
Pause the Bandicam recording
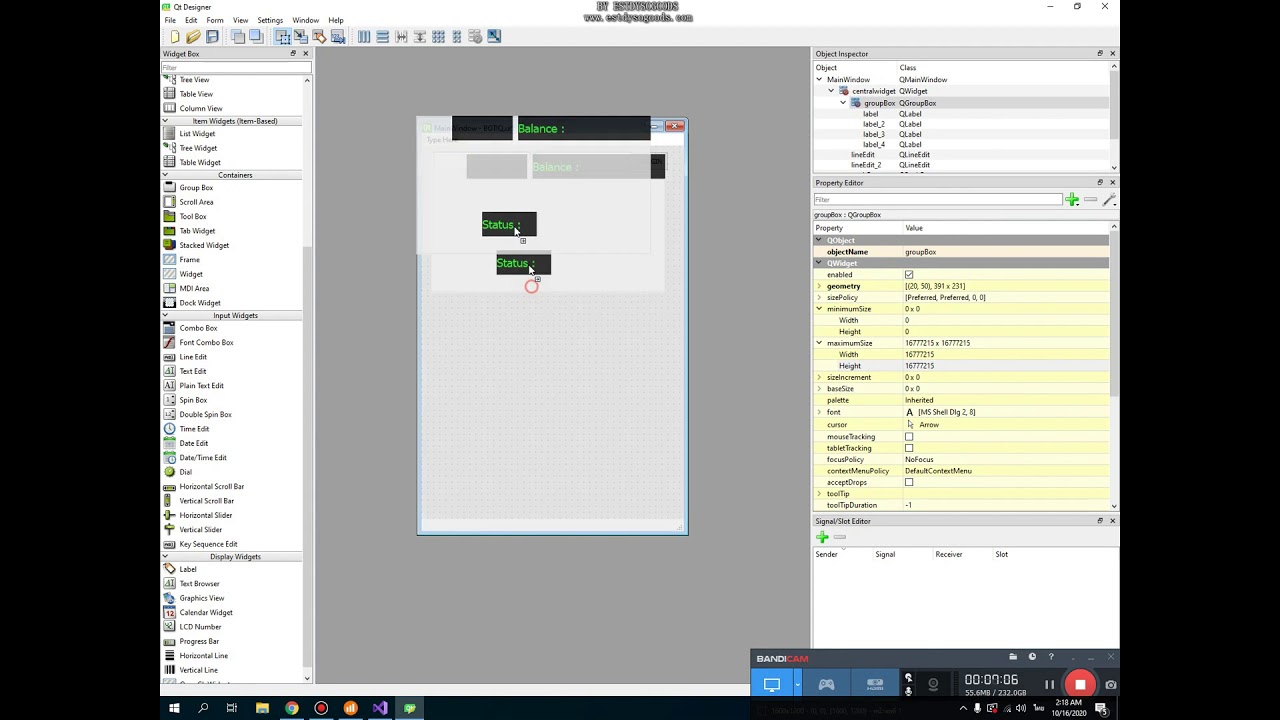point(1049,684)
